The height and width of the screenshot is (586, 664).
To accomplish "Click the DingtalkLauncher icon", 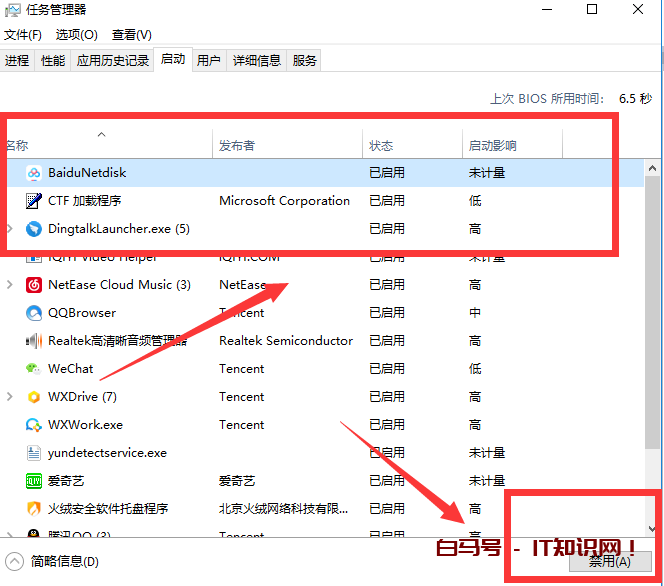I will 34,229.
